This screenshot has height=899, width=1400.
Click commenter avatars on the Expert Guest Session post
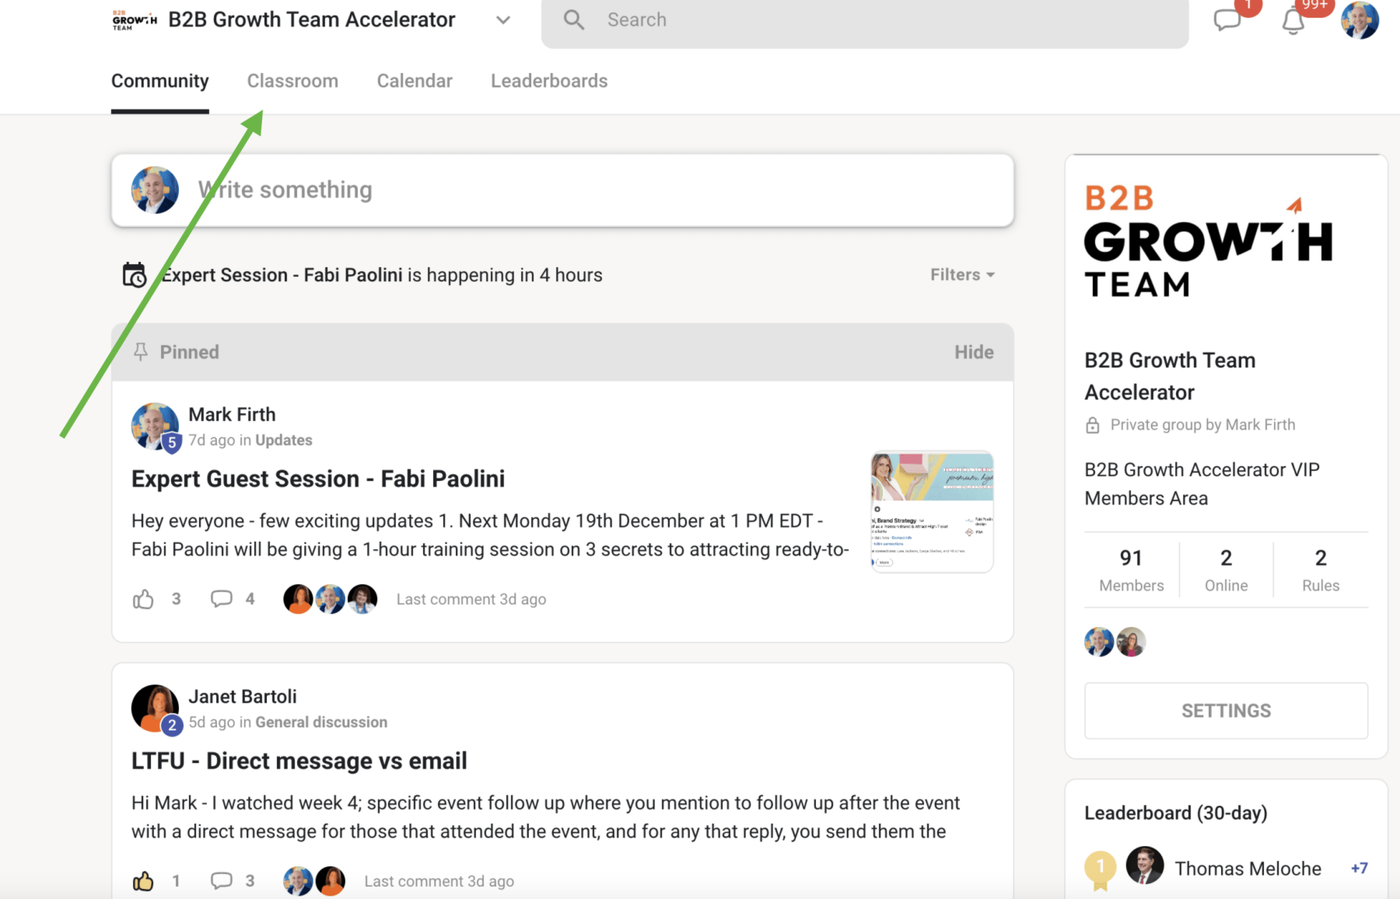pyautogui.click(x=330, y=599)
